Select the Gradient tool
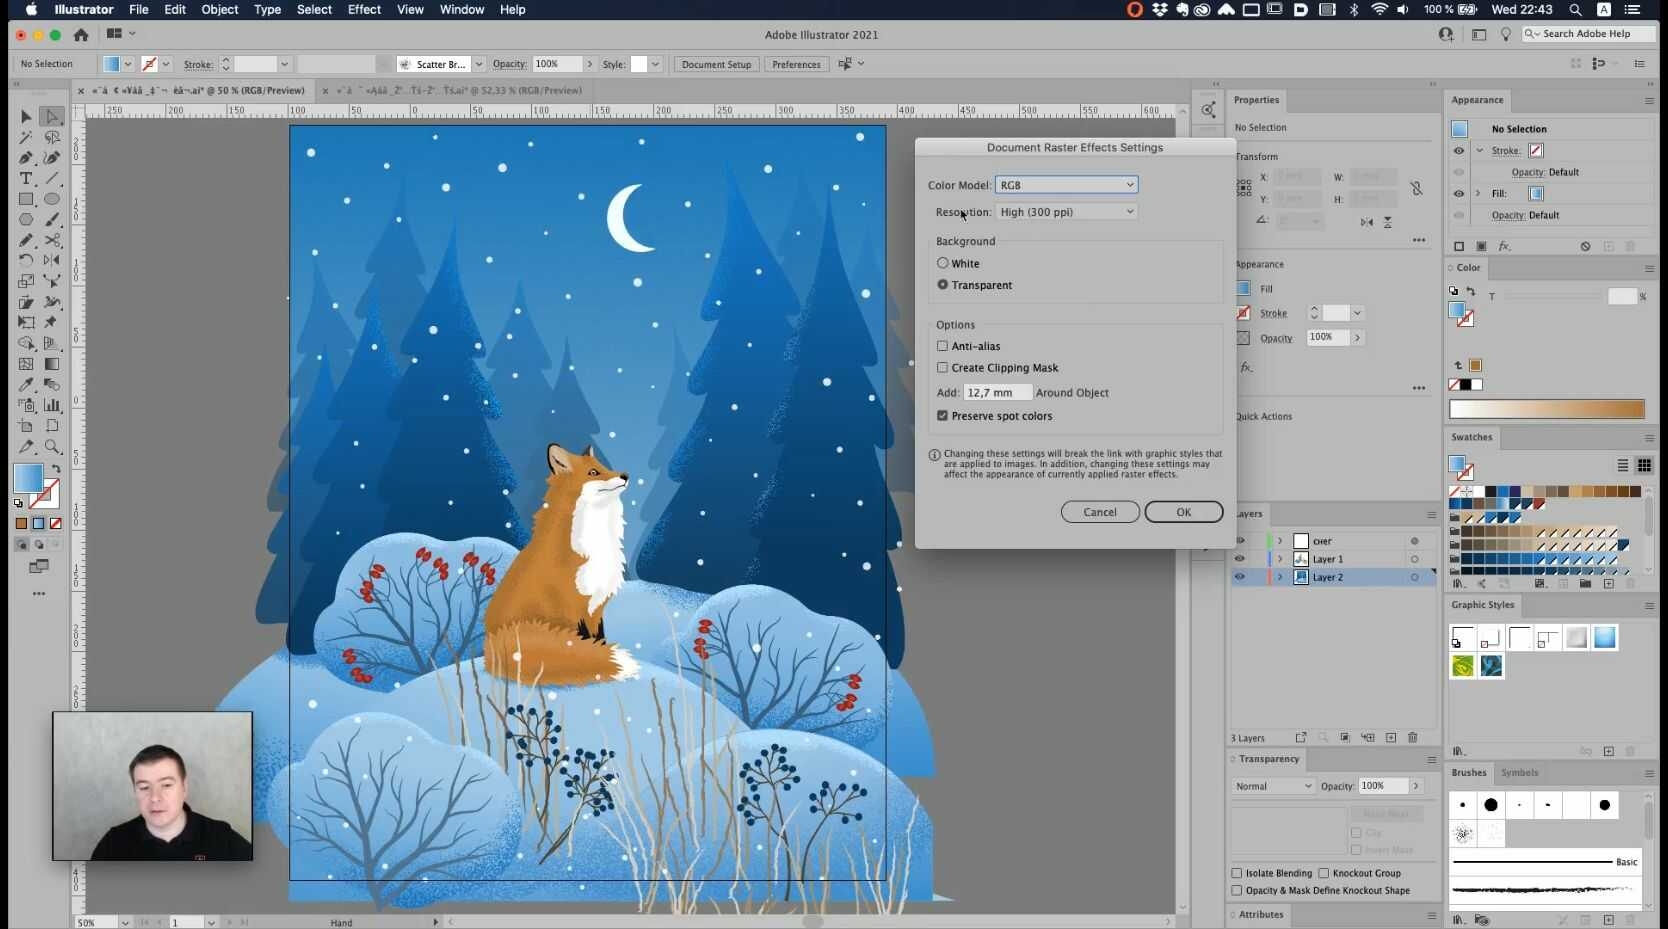The height and width of the screenshot is (929, 1668). (x=52, y=364)
